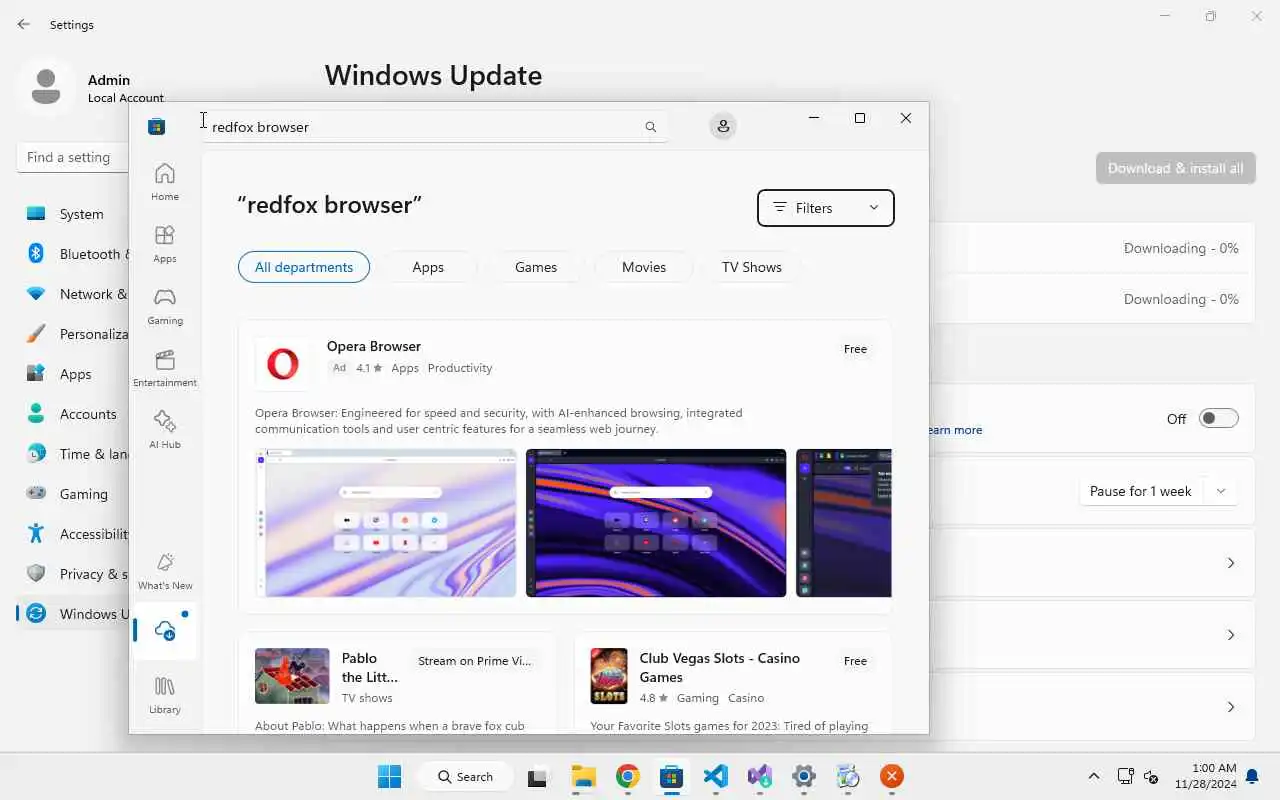Open the Store user profile icon

click(723, 126)
